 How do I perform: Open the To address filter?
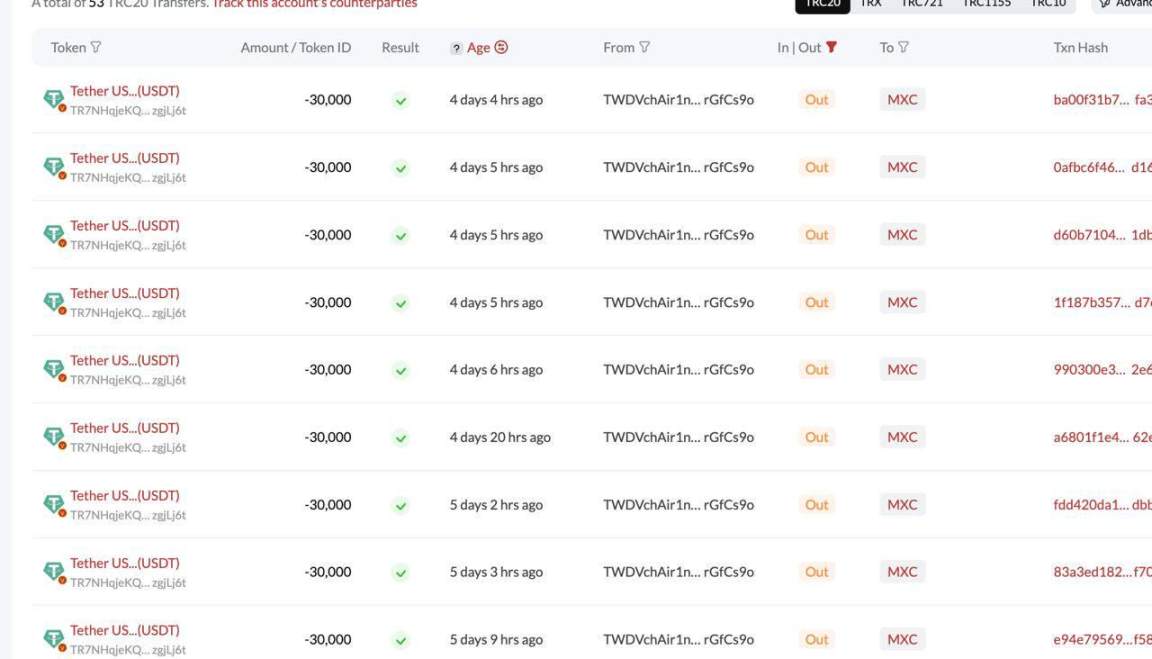click(903, 48)
